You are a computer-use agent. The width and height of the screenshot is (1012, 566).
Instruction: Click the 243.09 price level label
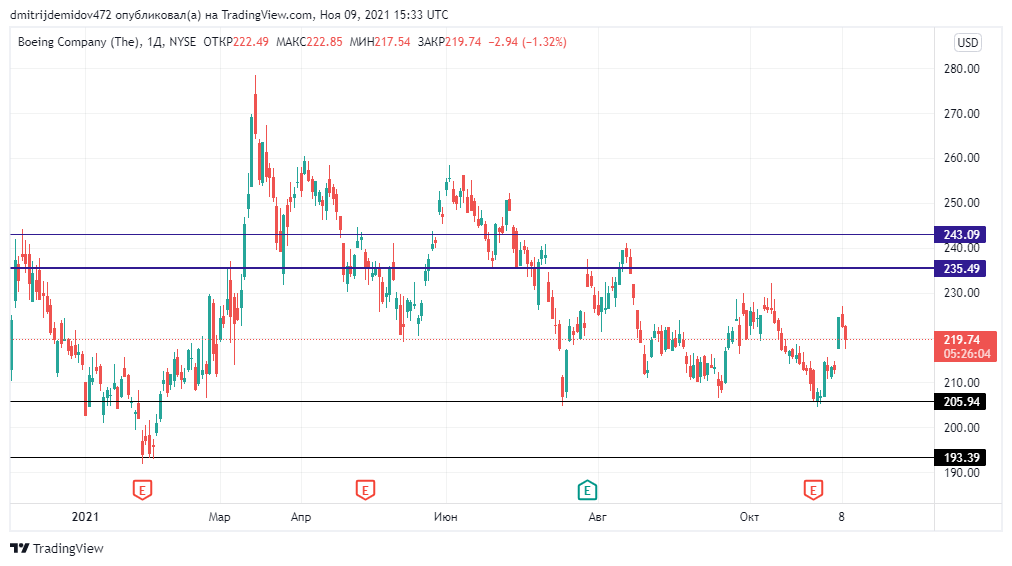[x=960, y=235]
